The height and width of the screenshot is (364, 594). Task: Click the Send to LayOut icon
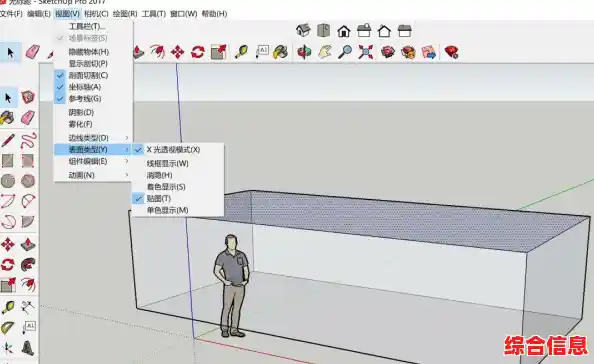point(429,52)
